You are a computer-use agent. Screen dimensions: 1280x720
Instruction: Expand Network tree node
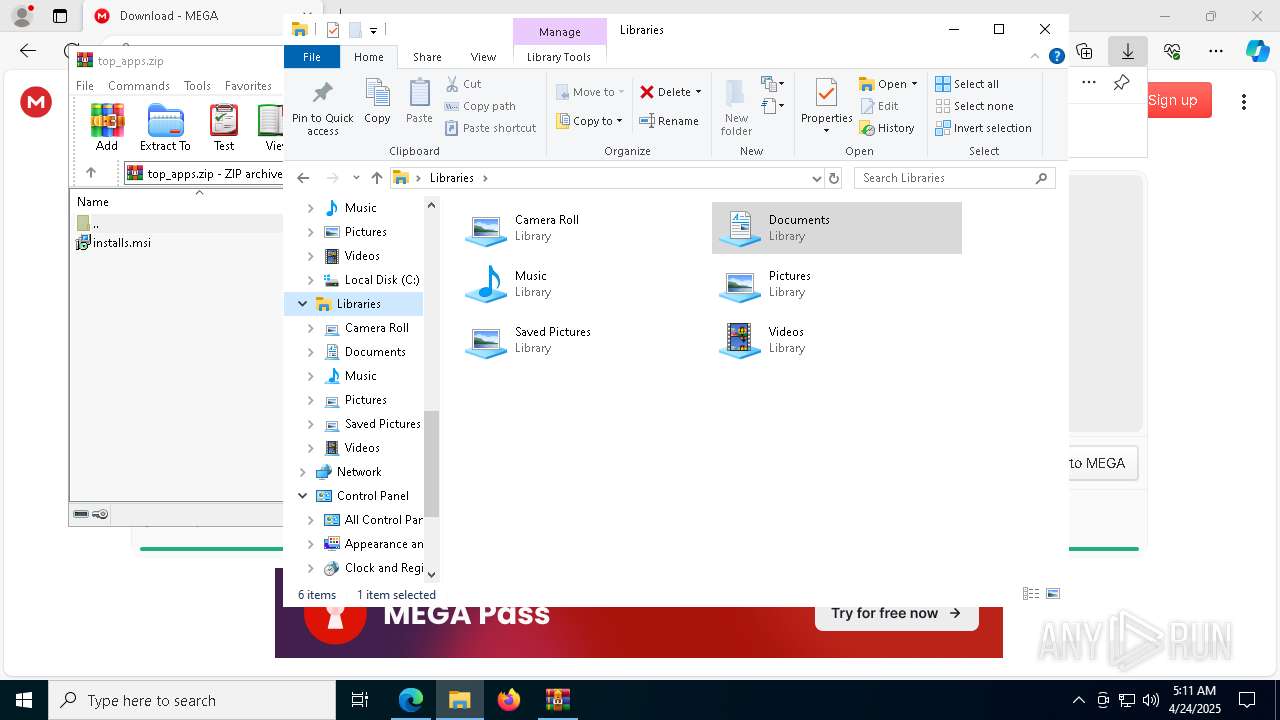pos(303,472)
